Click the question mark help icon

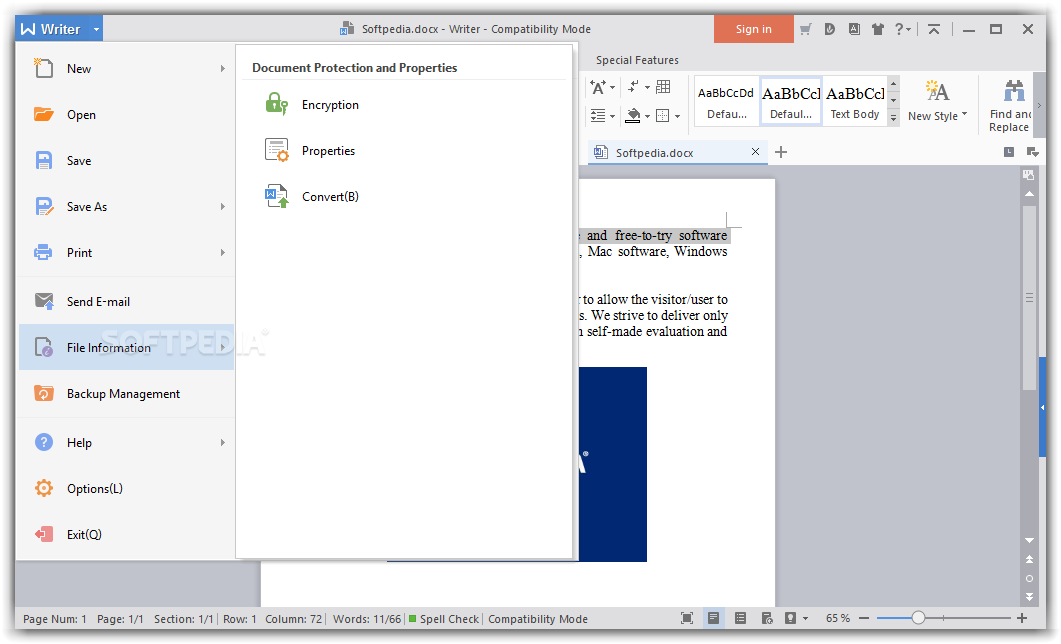(899, 29)
